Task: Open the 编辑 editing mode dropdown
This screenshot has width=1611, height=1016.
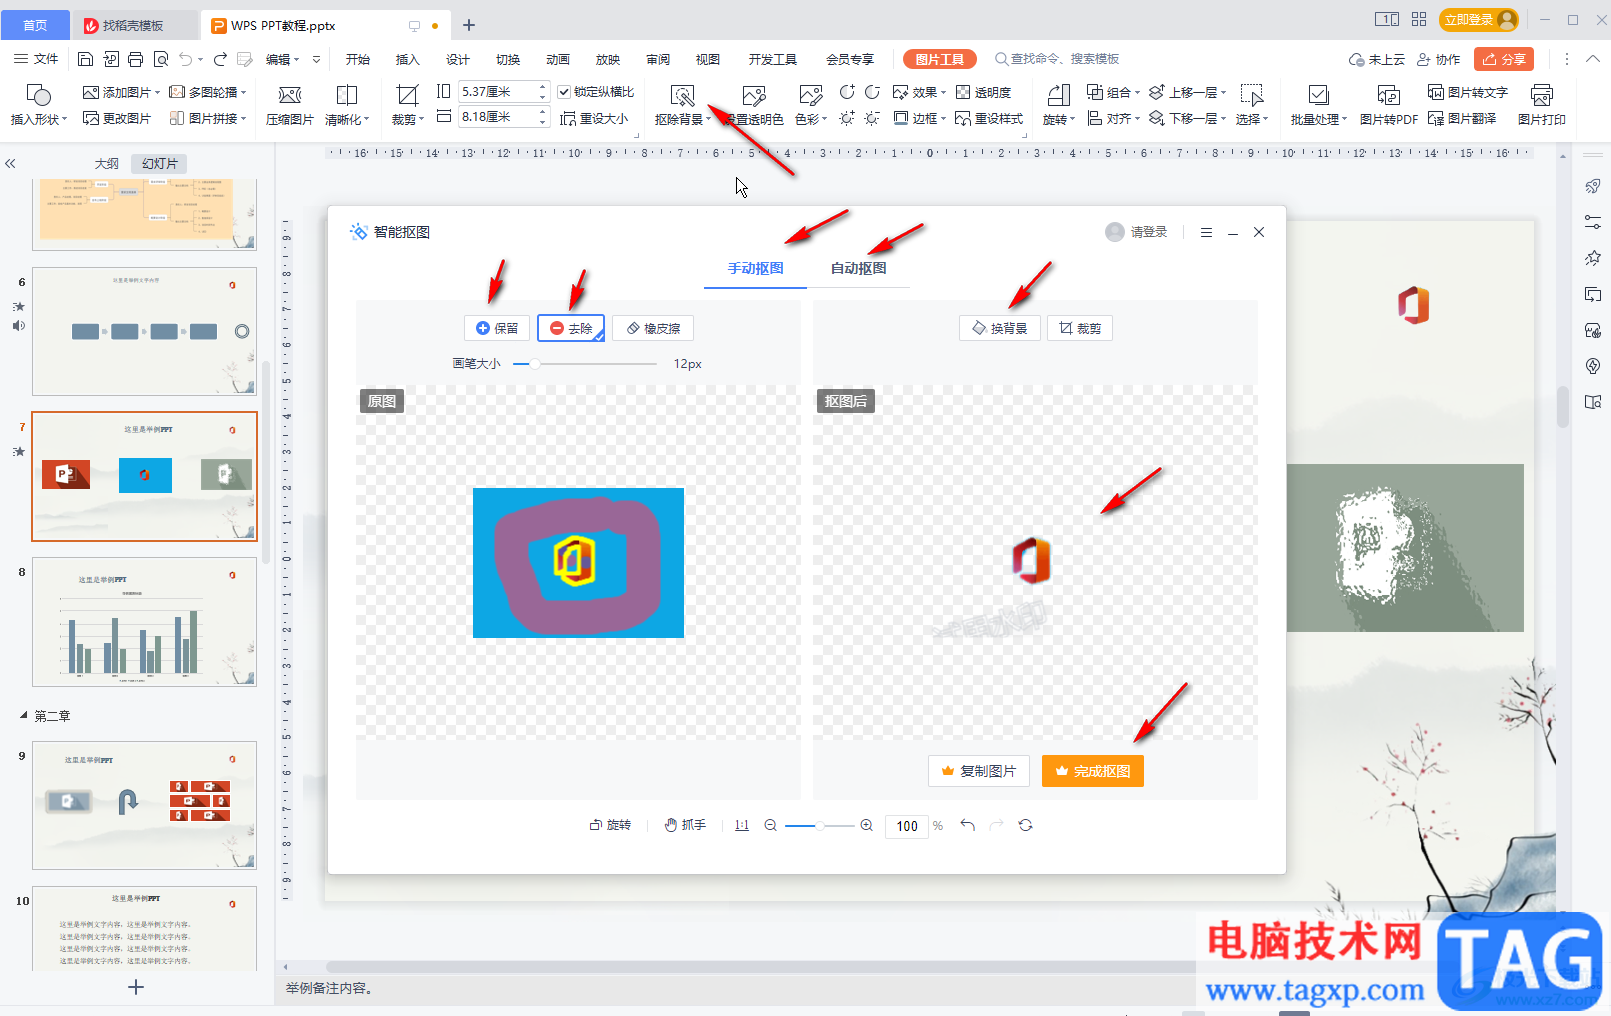Action: 283,59
